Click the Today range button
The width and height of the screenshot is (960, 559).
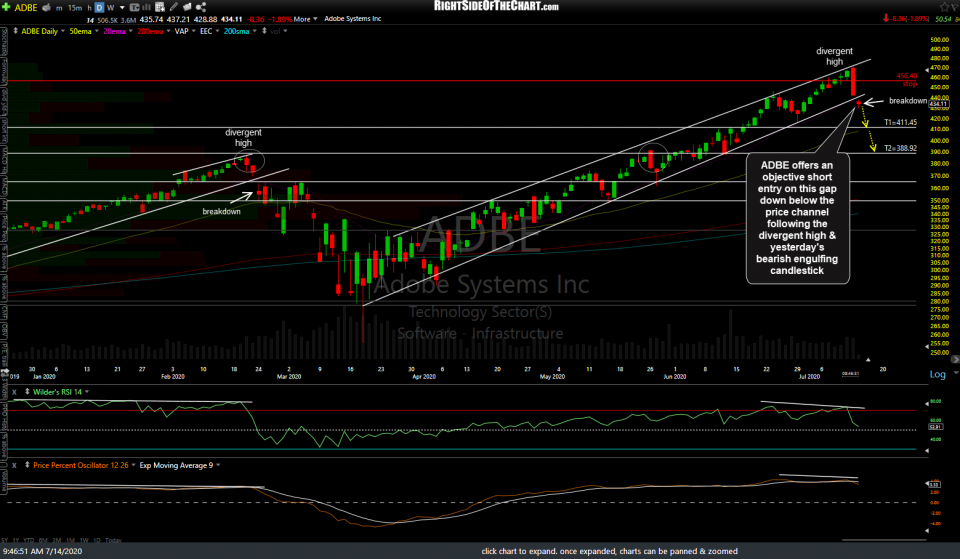113,541
